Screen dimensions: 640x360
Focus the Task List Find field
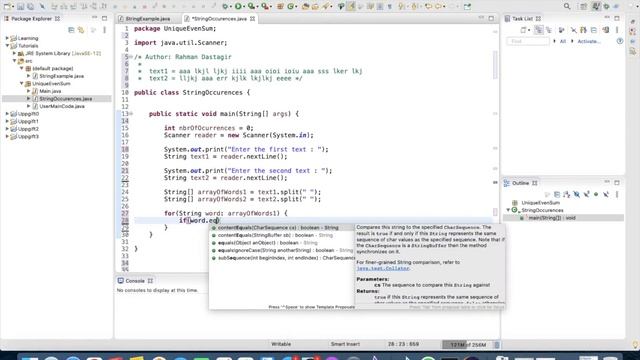(528, 41)
